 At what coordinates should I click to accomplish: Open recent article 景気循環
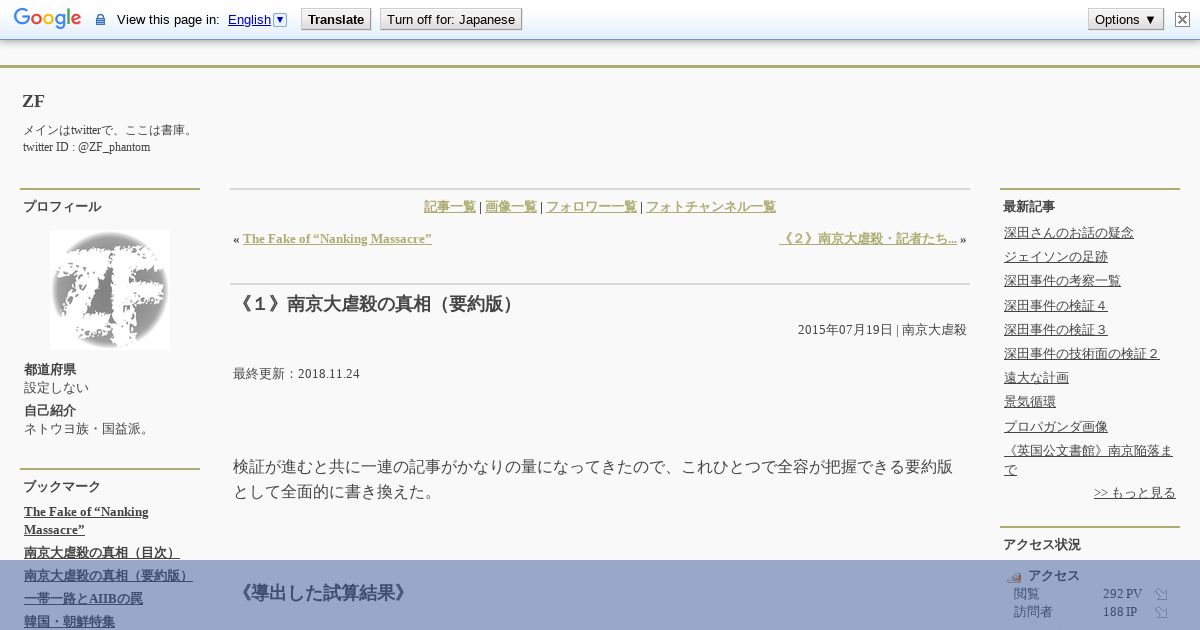pos(1030,402)
